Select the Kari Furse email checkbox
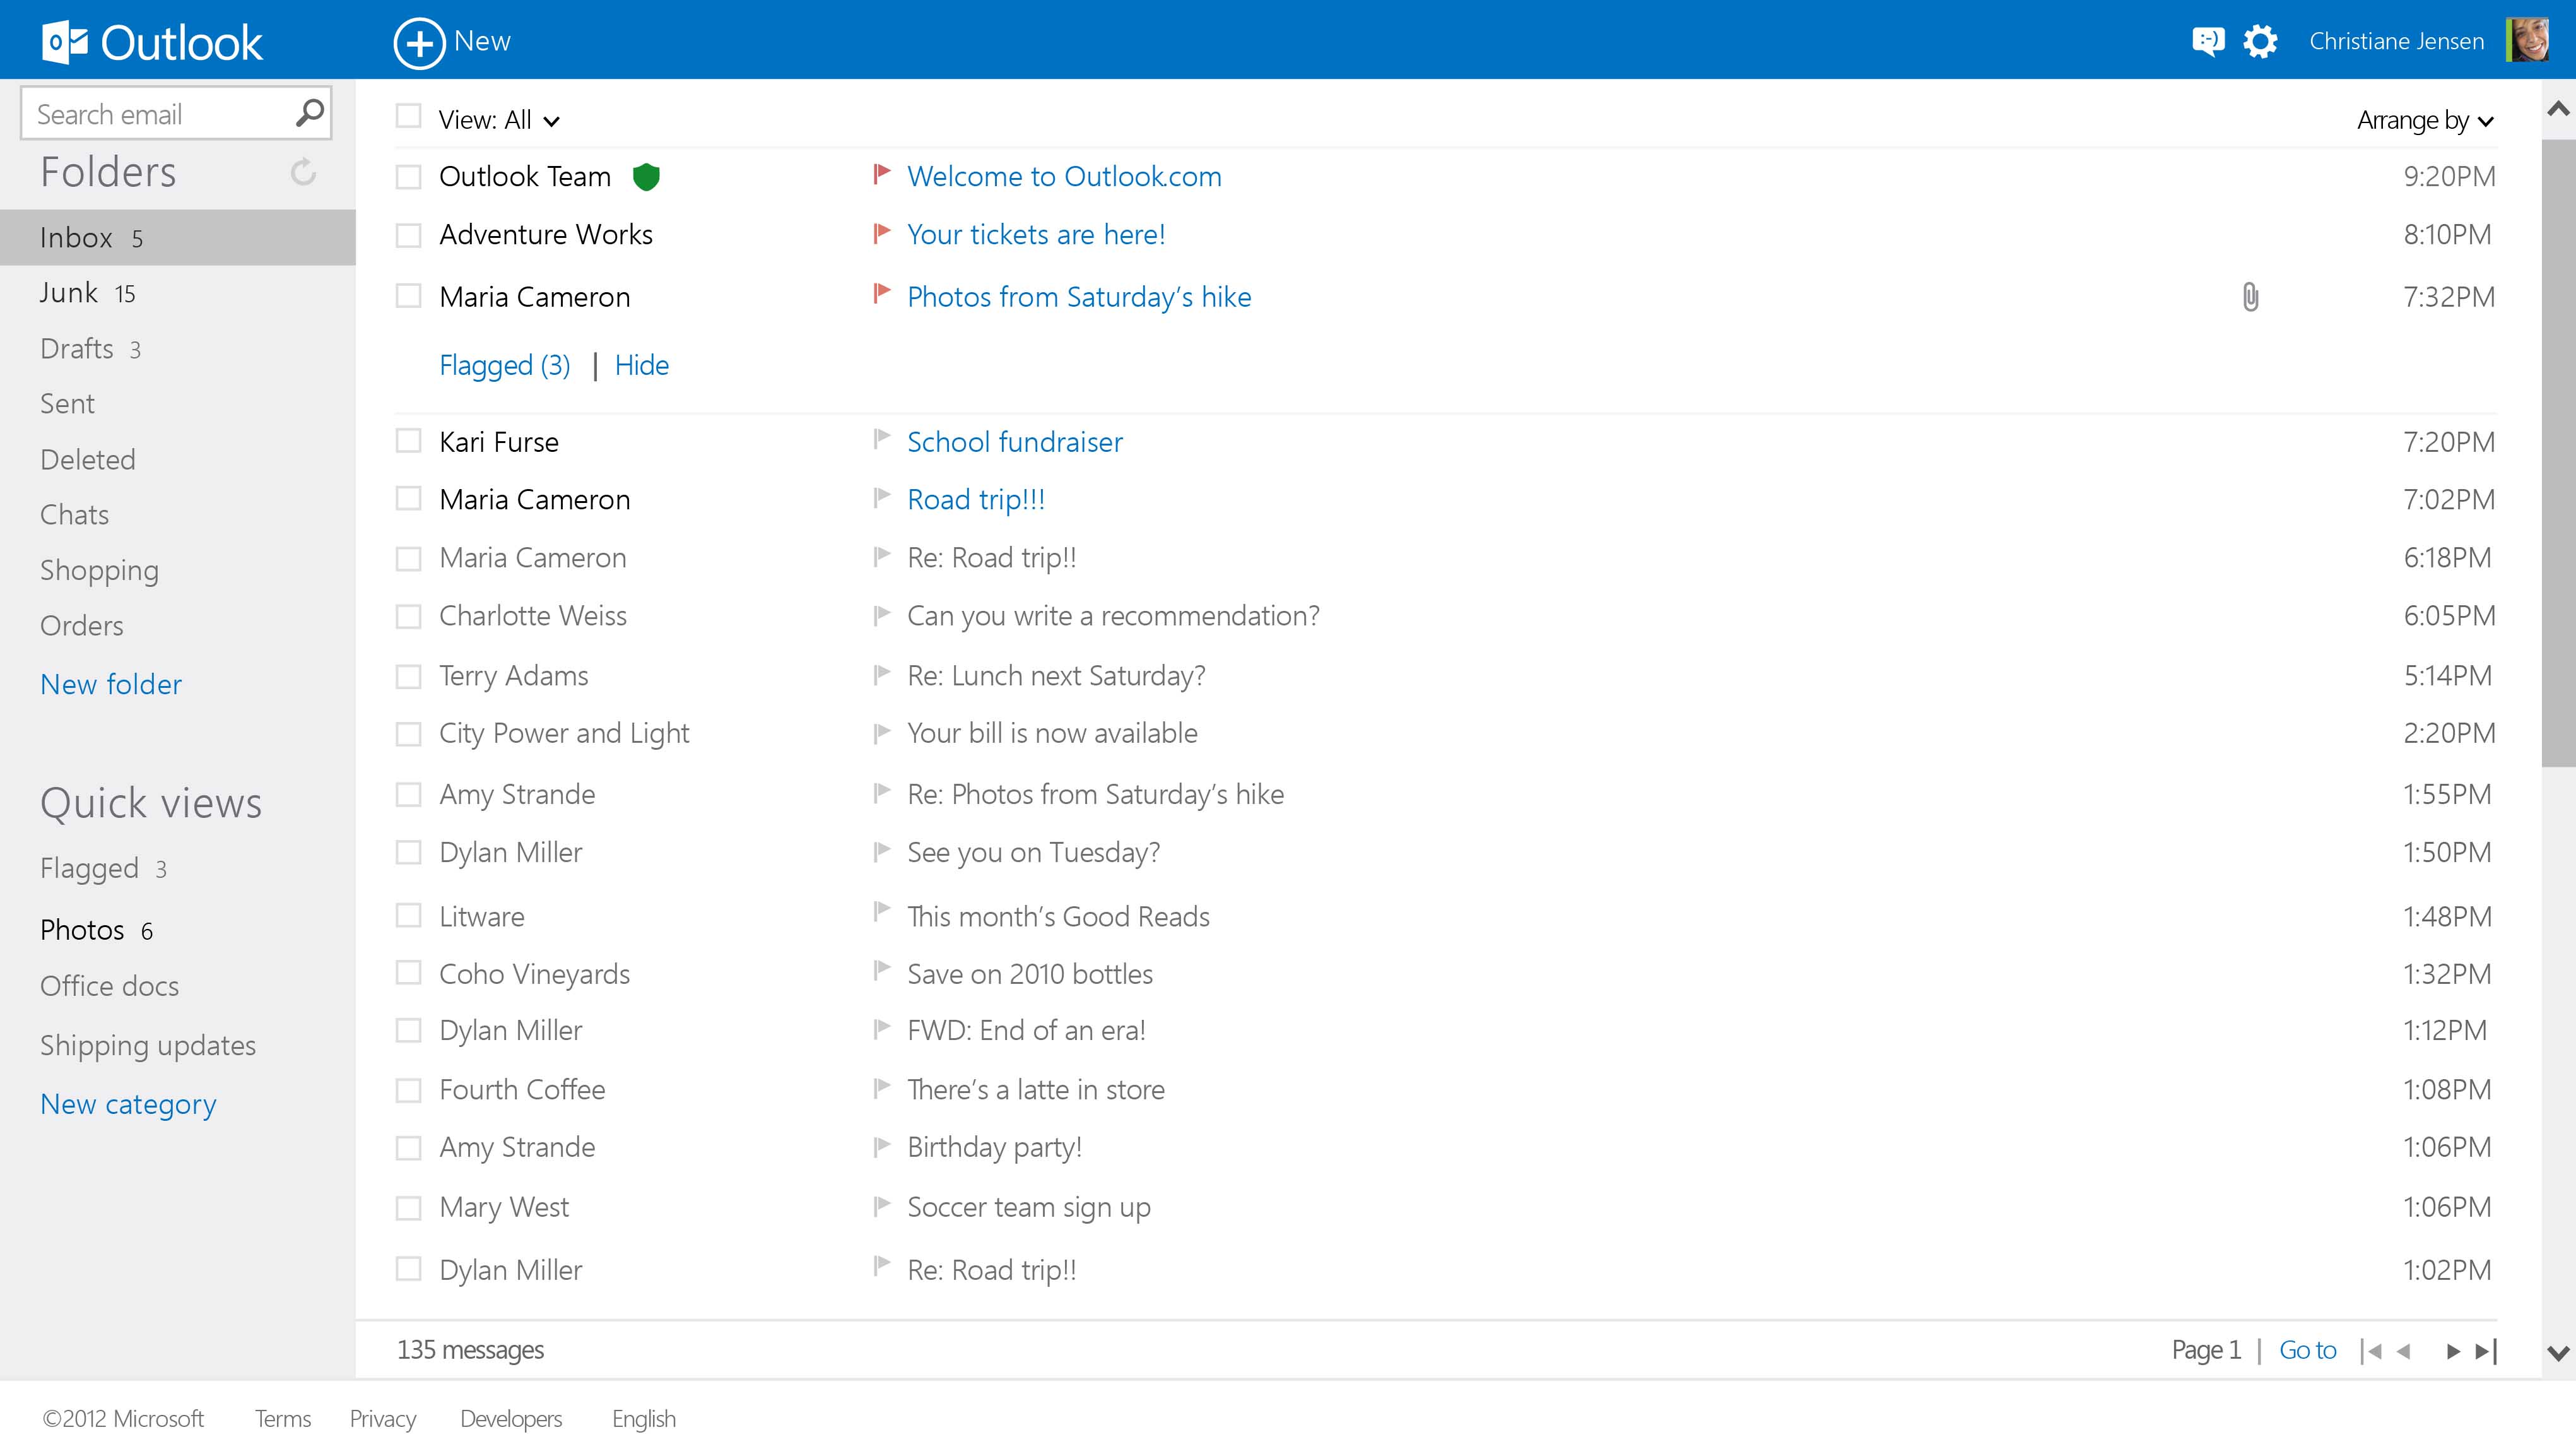This screenshot has height=1449, width=2576. click(x=408, y=441)
